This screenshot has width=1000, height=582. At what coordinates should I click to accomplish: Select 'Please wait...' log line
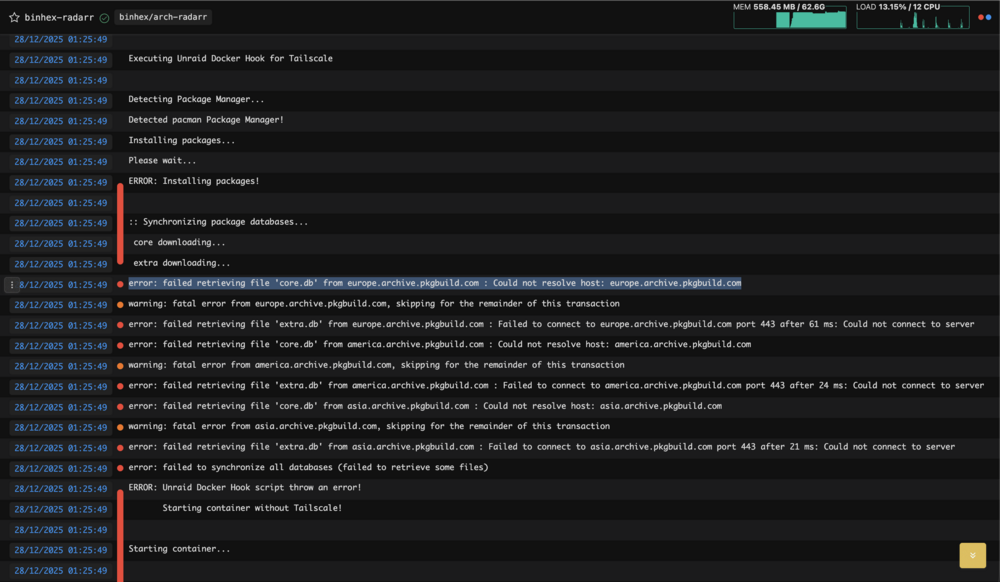tap(162, 161)
